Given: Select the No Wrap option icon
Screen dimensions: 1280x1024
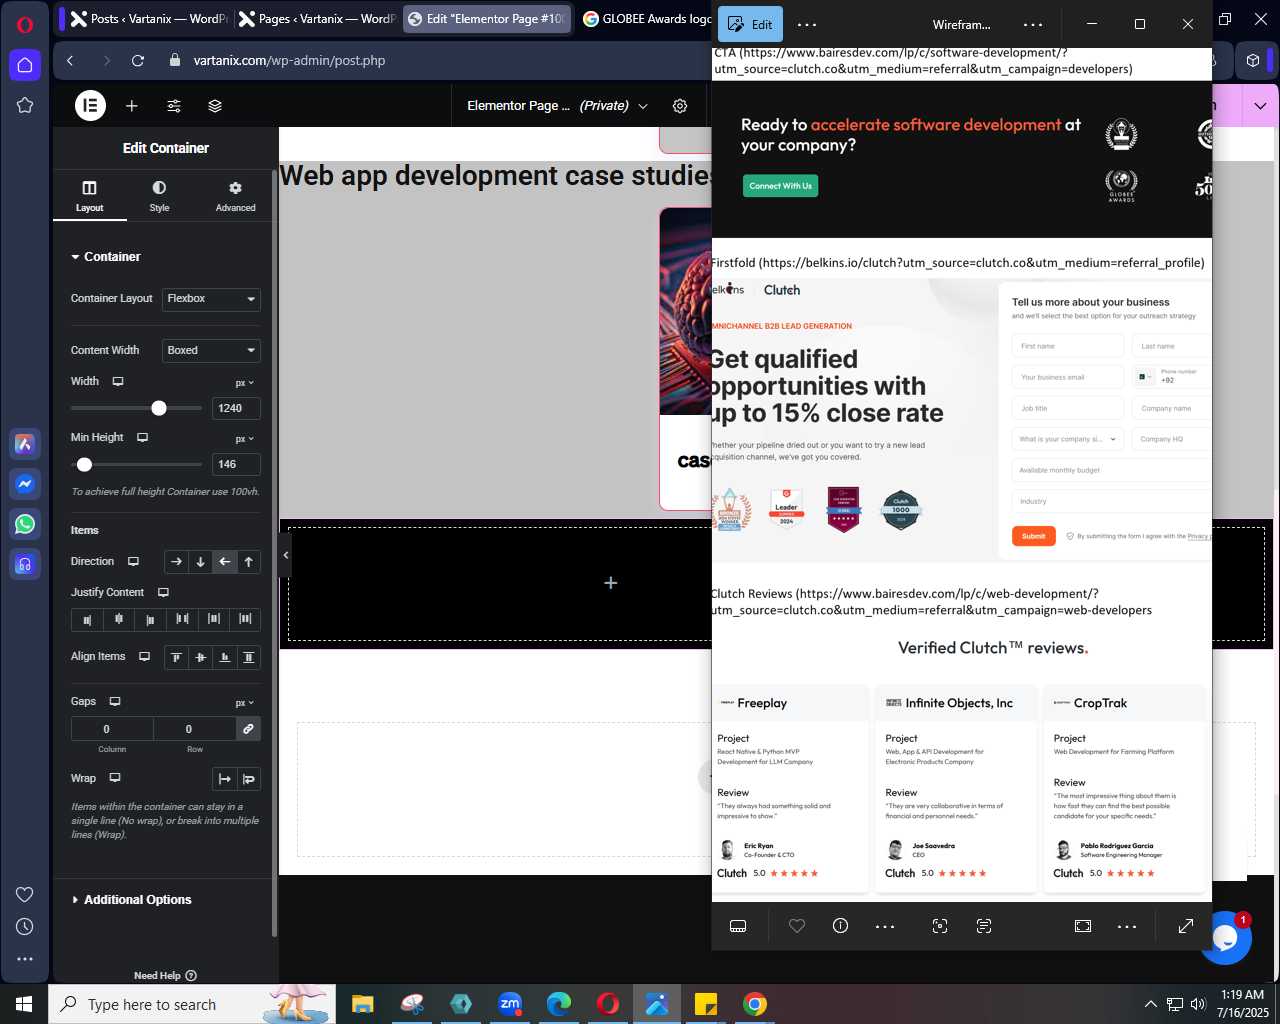Looking at the screenshot, I should pos(225,779).
